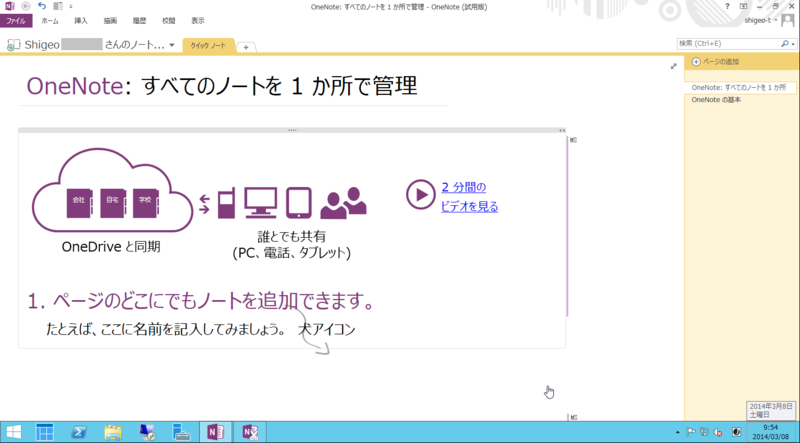
Task: Click the OneNote app icon in title bar
Action: (10, 6)
